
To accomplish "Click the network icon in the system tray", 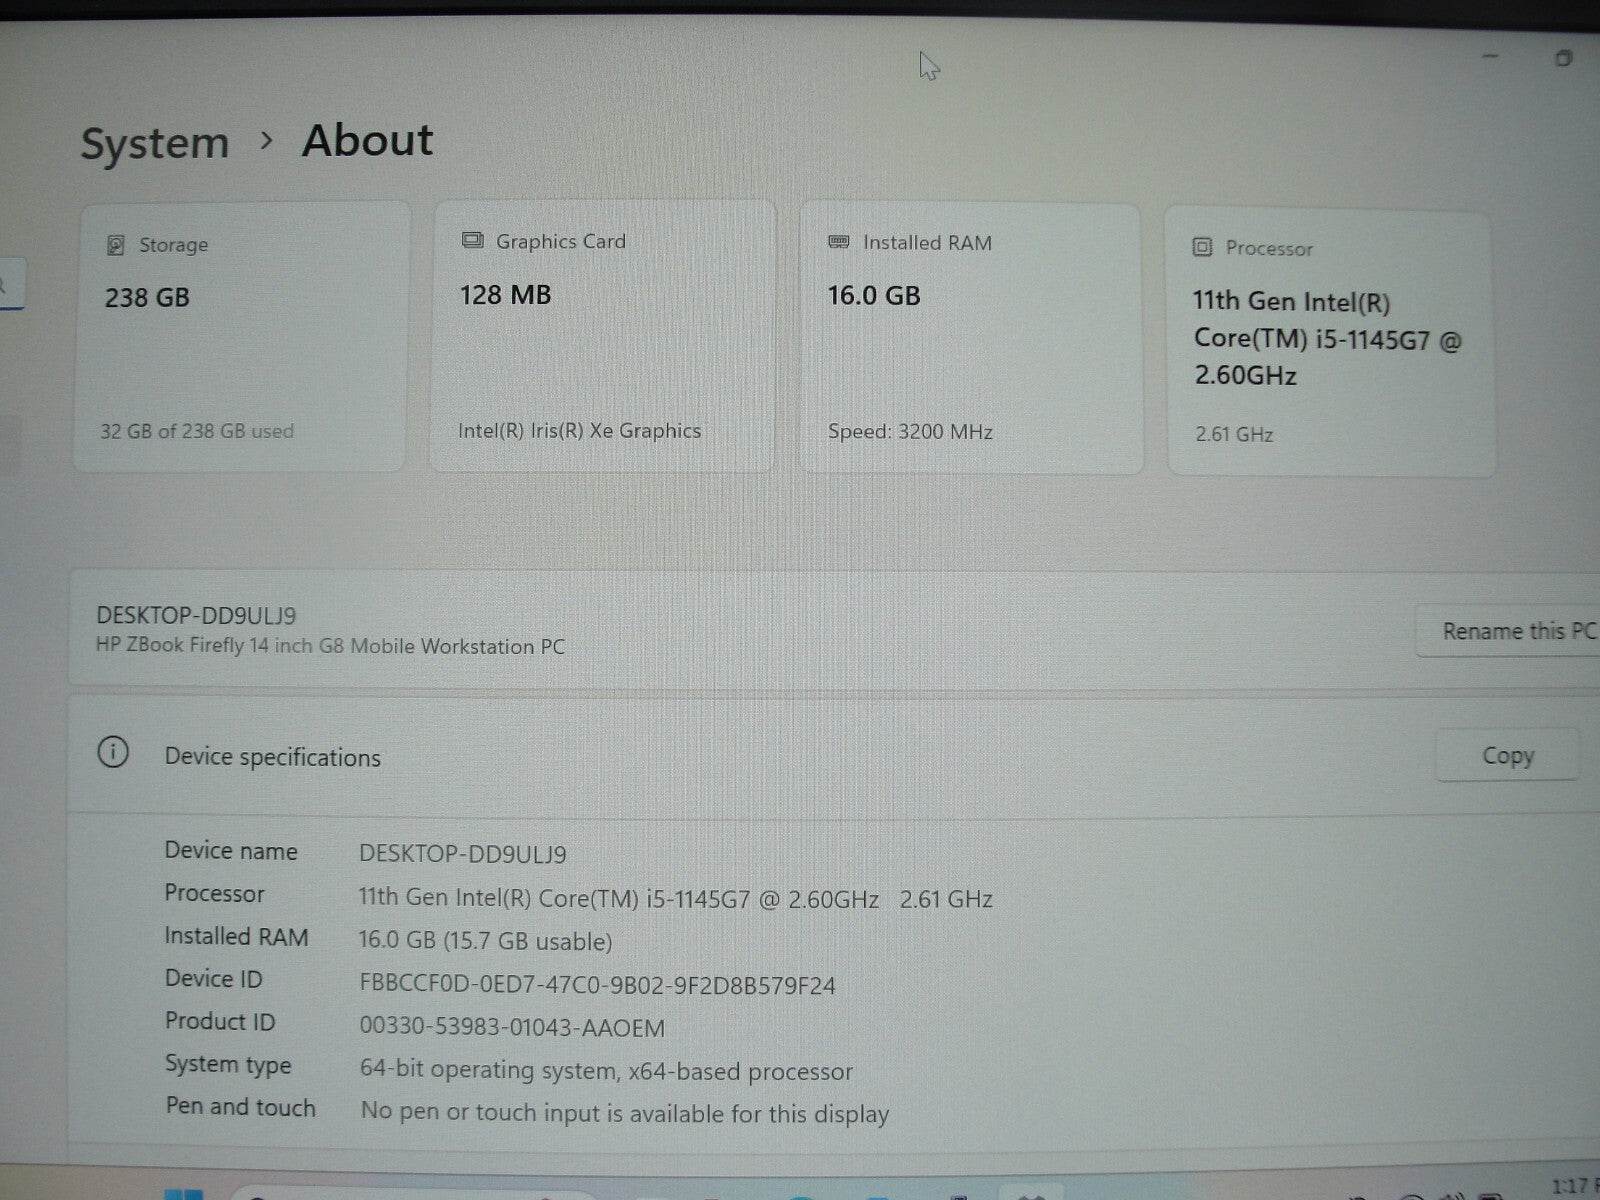I will [1412, 1193].
